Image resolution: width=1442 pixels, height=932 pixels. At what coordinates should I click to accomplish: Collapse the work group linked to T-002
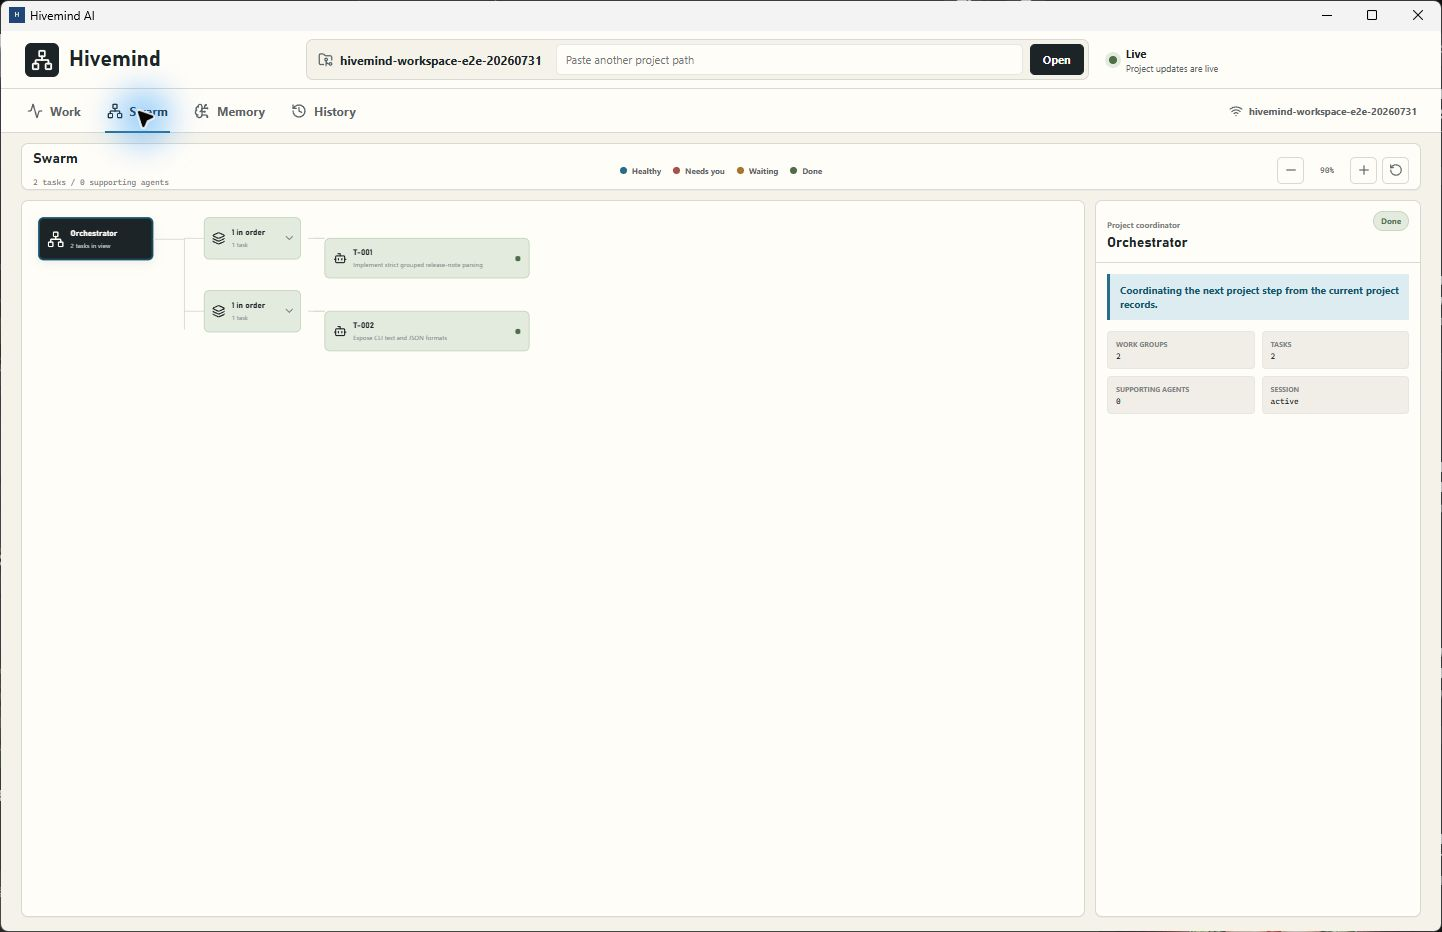(289, 311)
